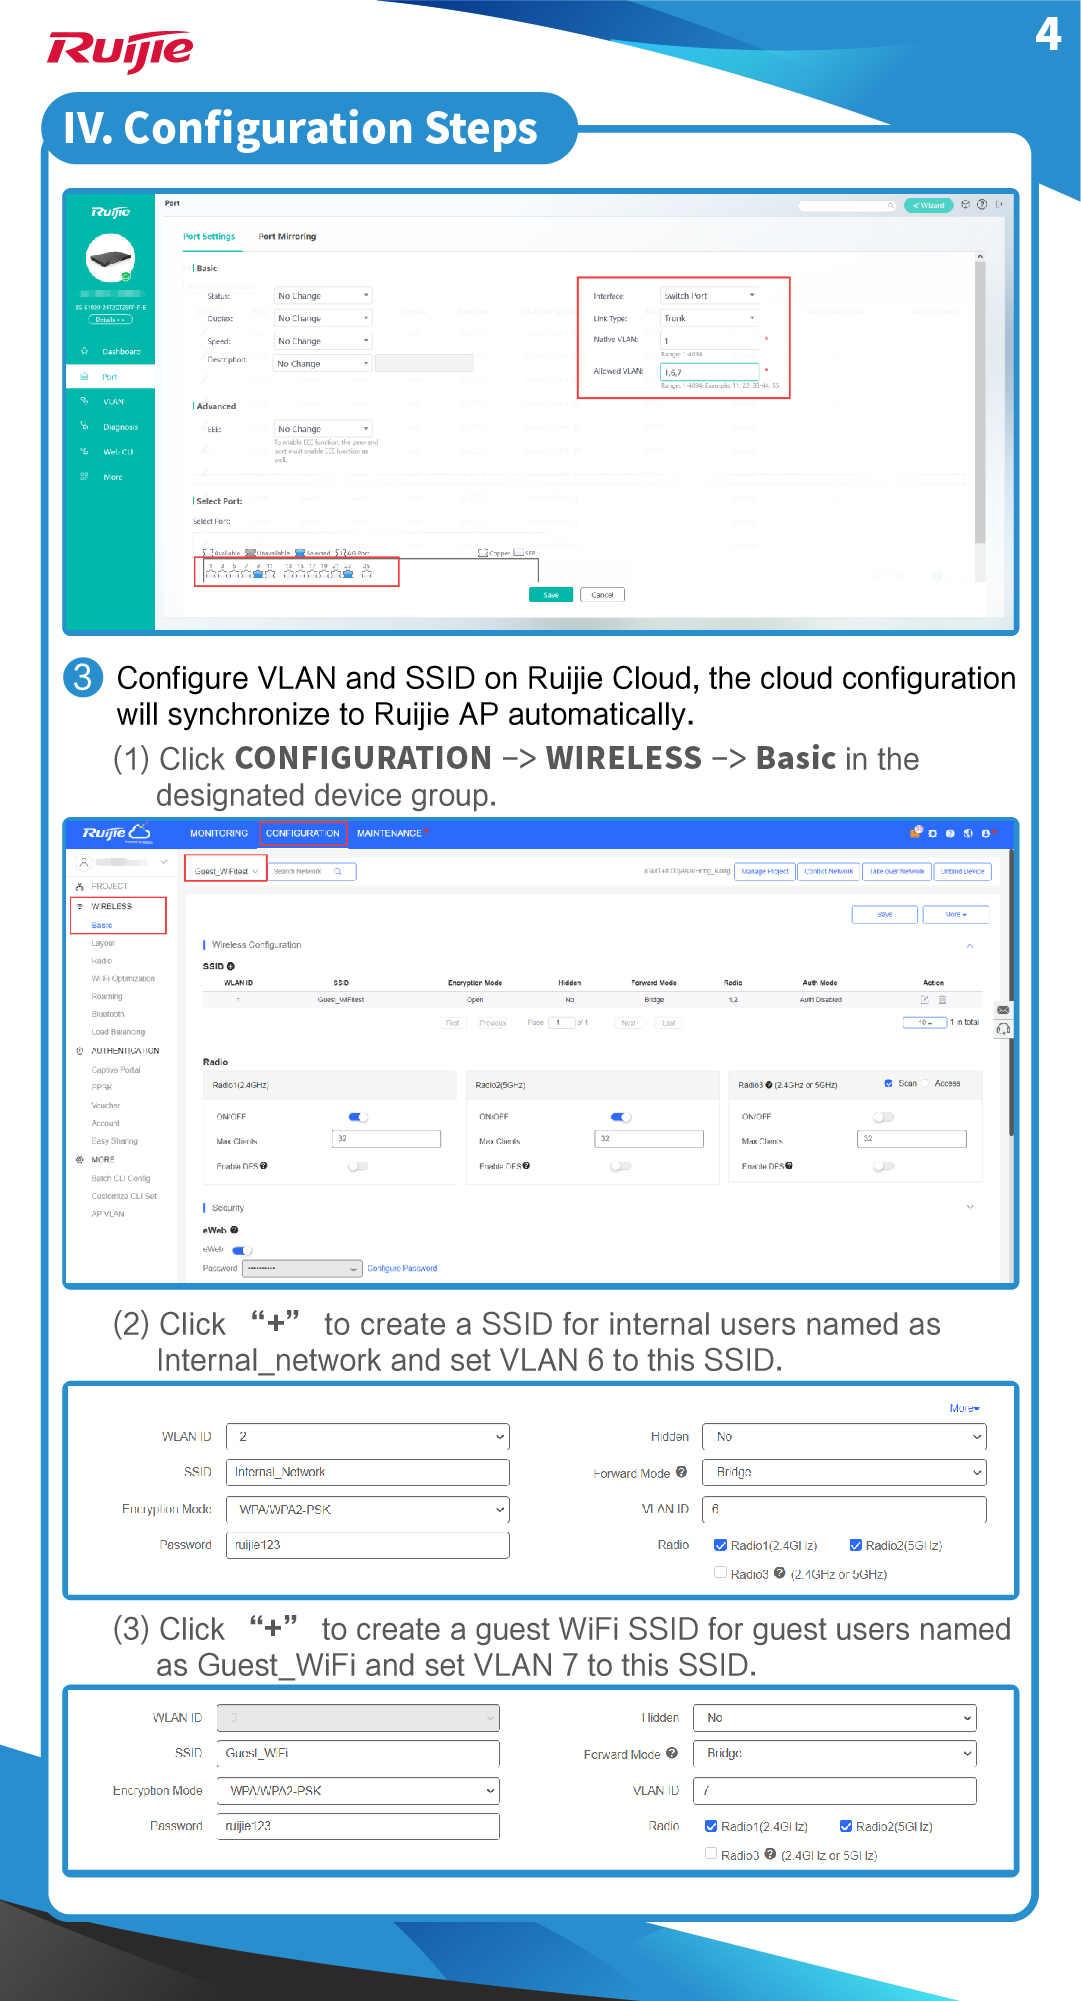Toggle the eWeb switch in the Security section
The height and width of the screenshot is (2001, 1081).
coord(242,1250)
